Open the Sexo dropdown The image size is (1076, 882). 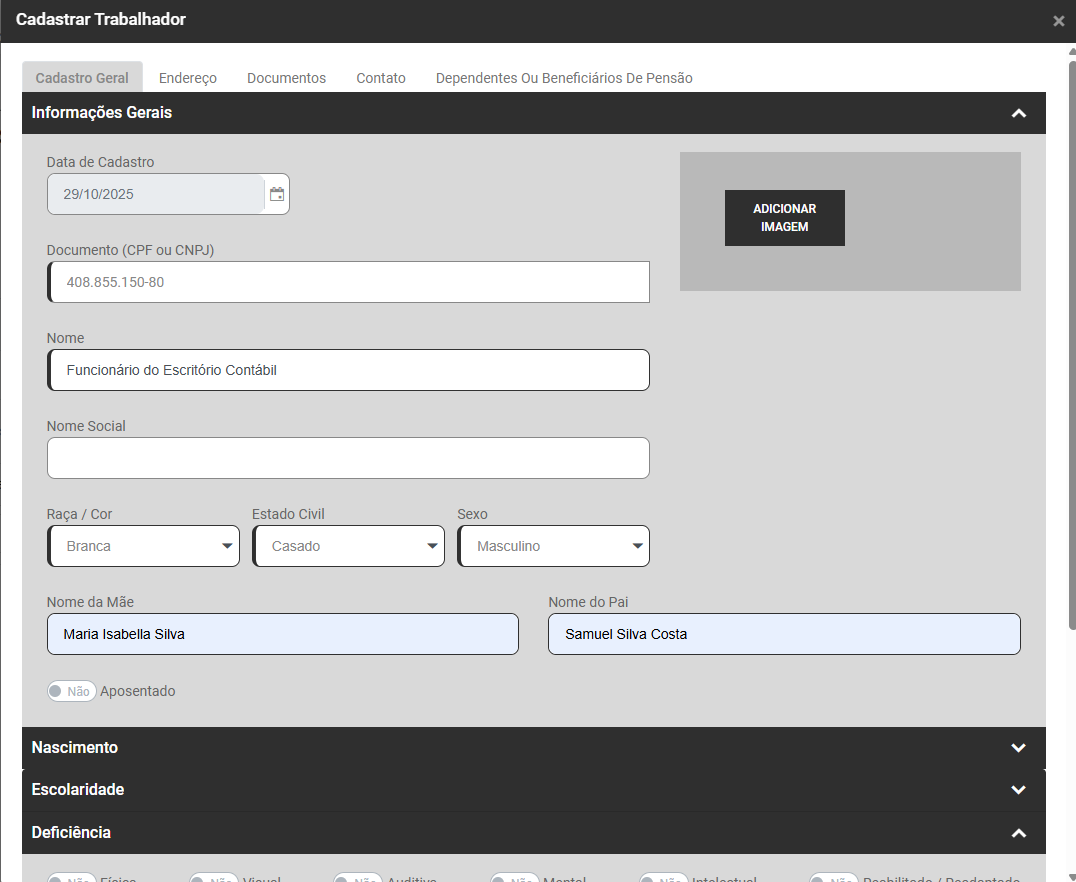pos(554,546)
